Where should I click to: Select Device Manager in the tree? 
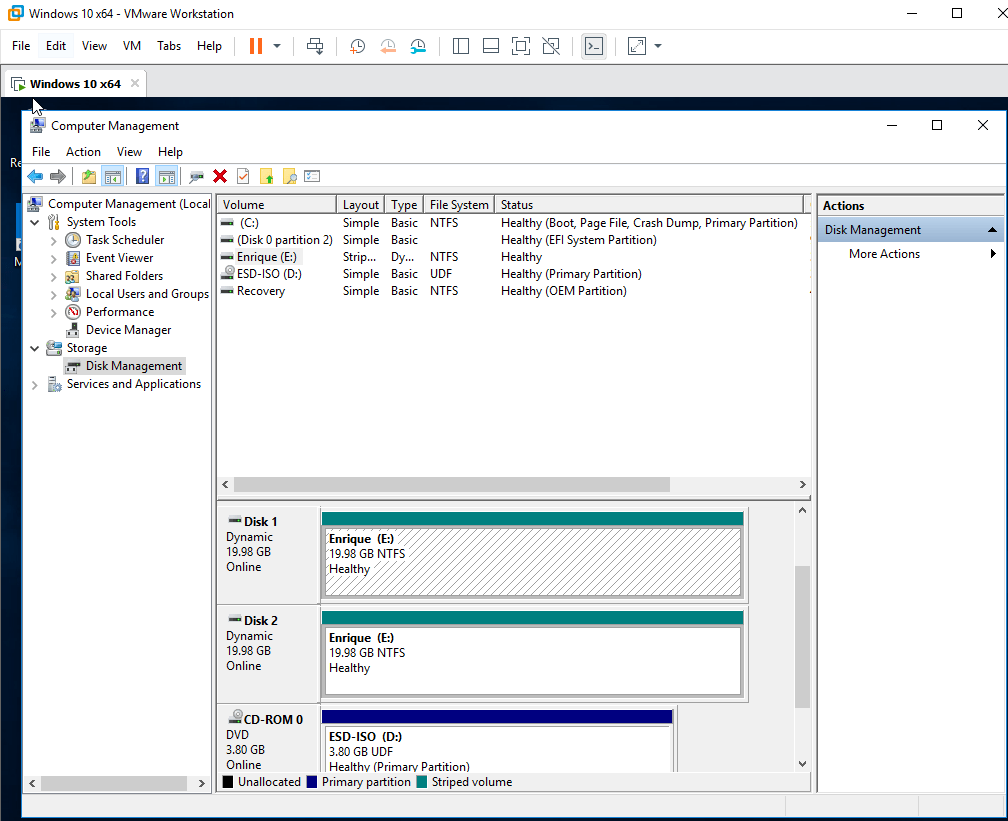point(129,330)
